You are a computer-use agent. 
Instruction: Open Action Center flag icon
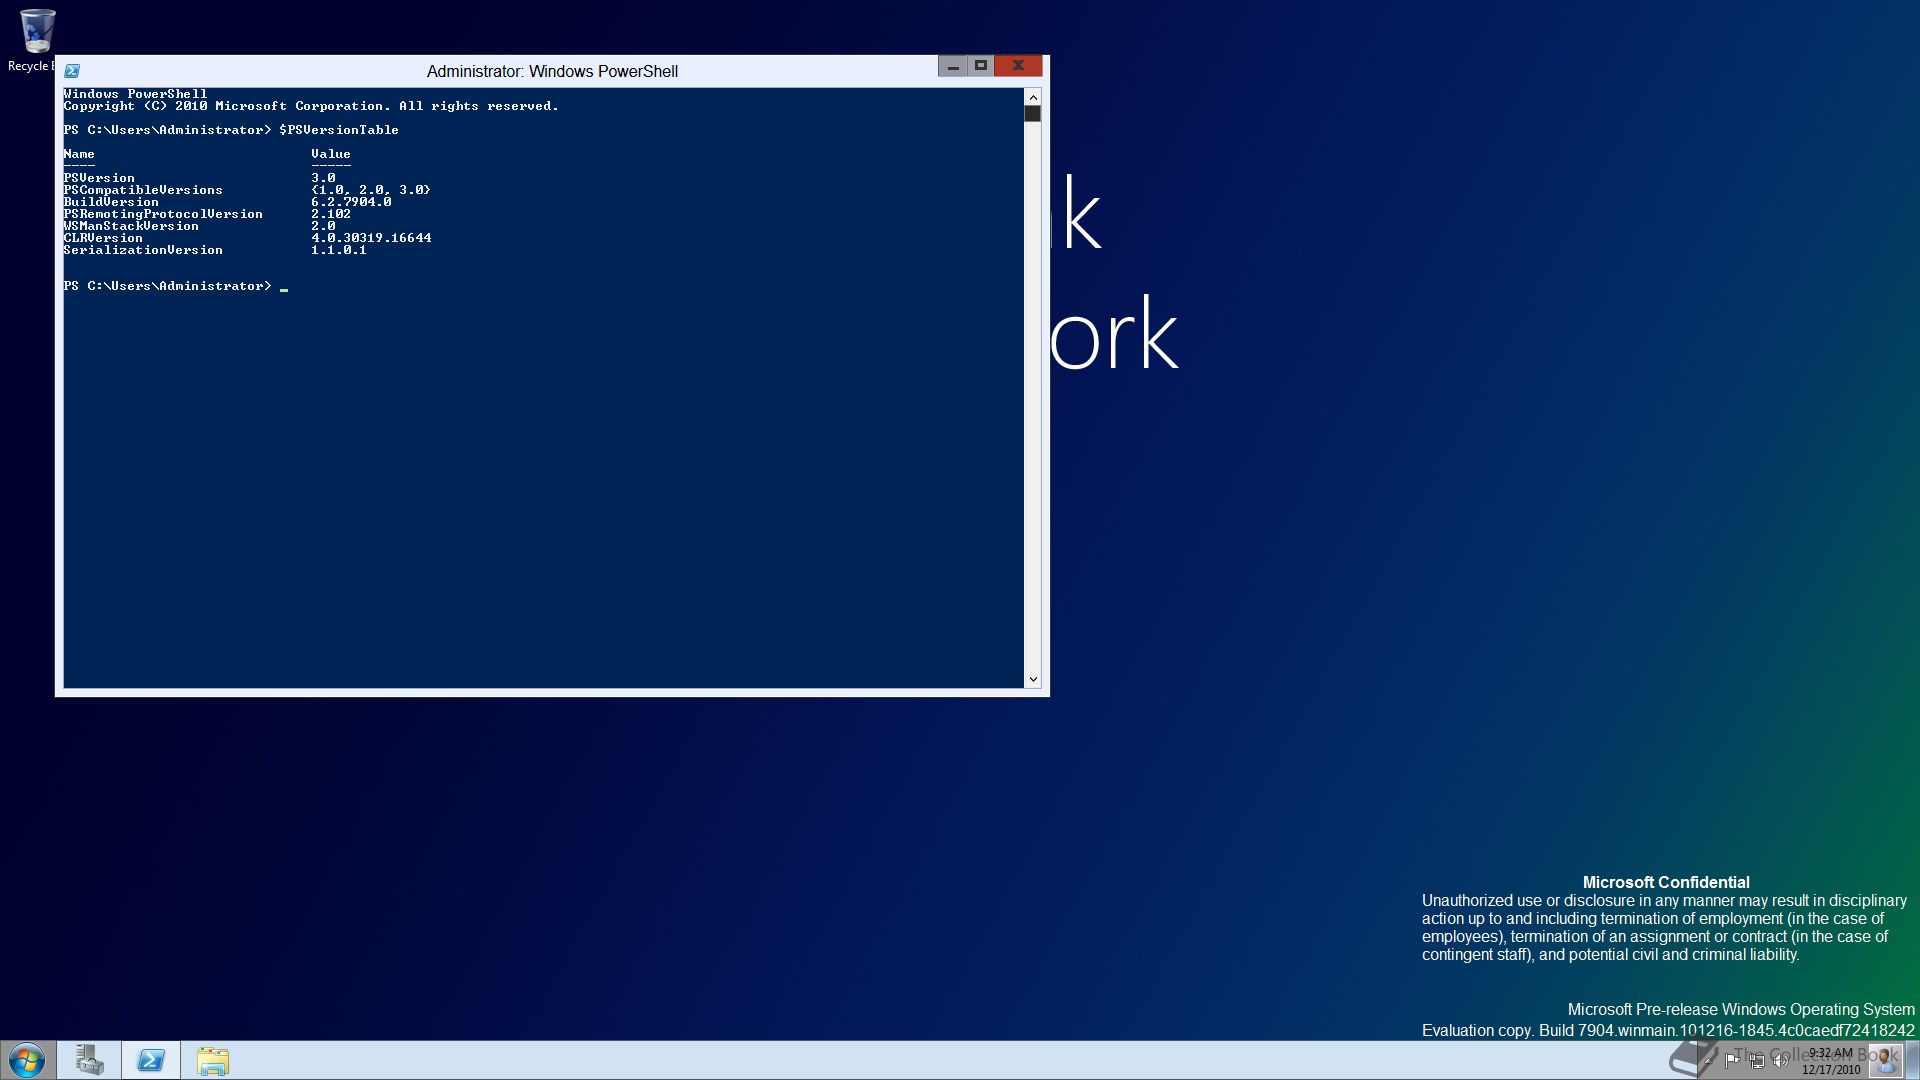point(1732,1060)
